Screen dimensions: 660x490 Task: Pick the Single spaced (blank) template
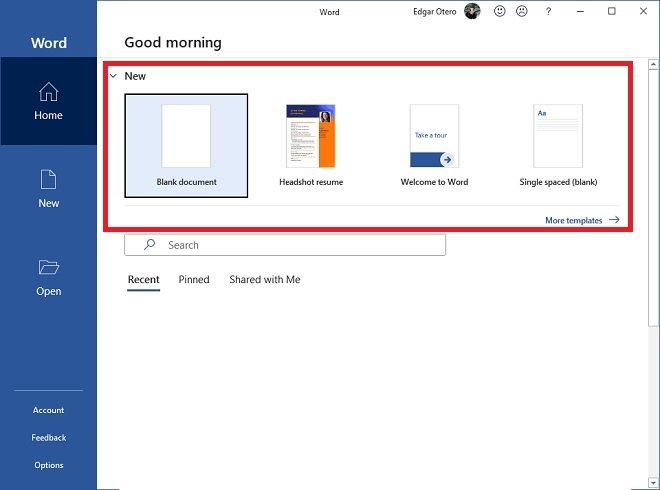pos(558,146)
